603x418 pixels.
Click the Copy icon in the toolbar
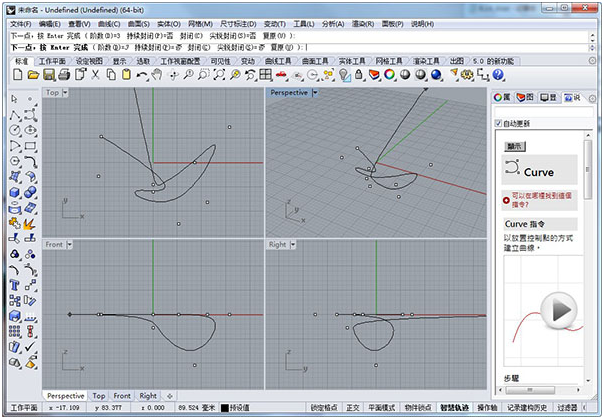point(111,75)
